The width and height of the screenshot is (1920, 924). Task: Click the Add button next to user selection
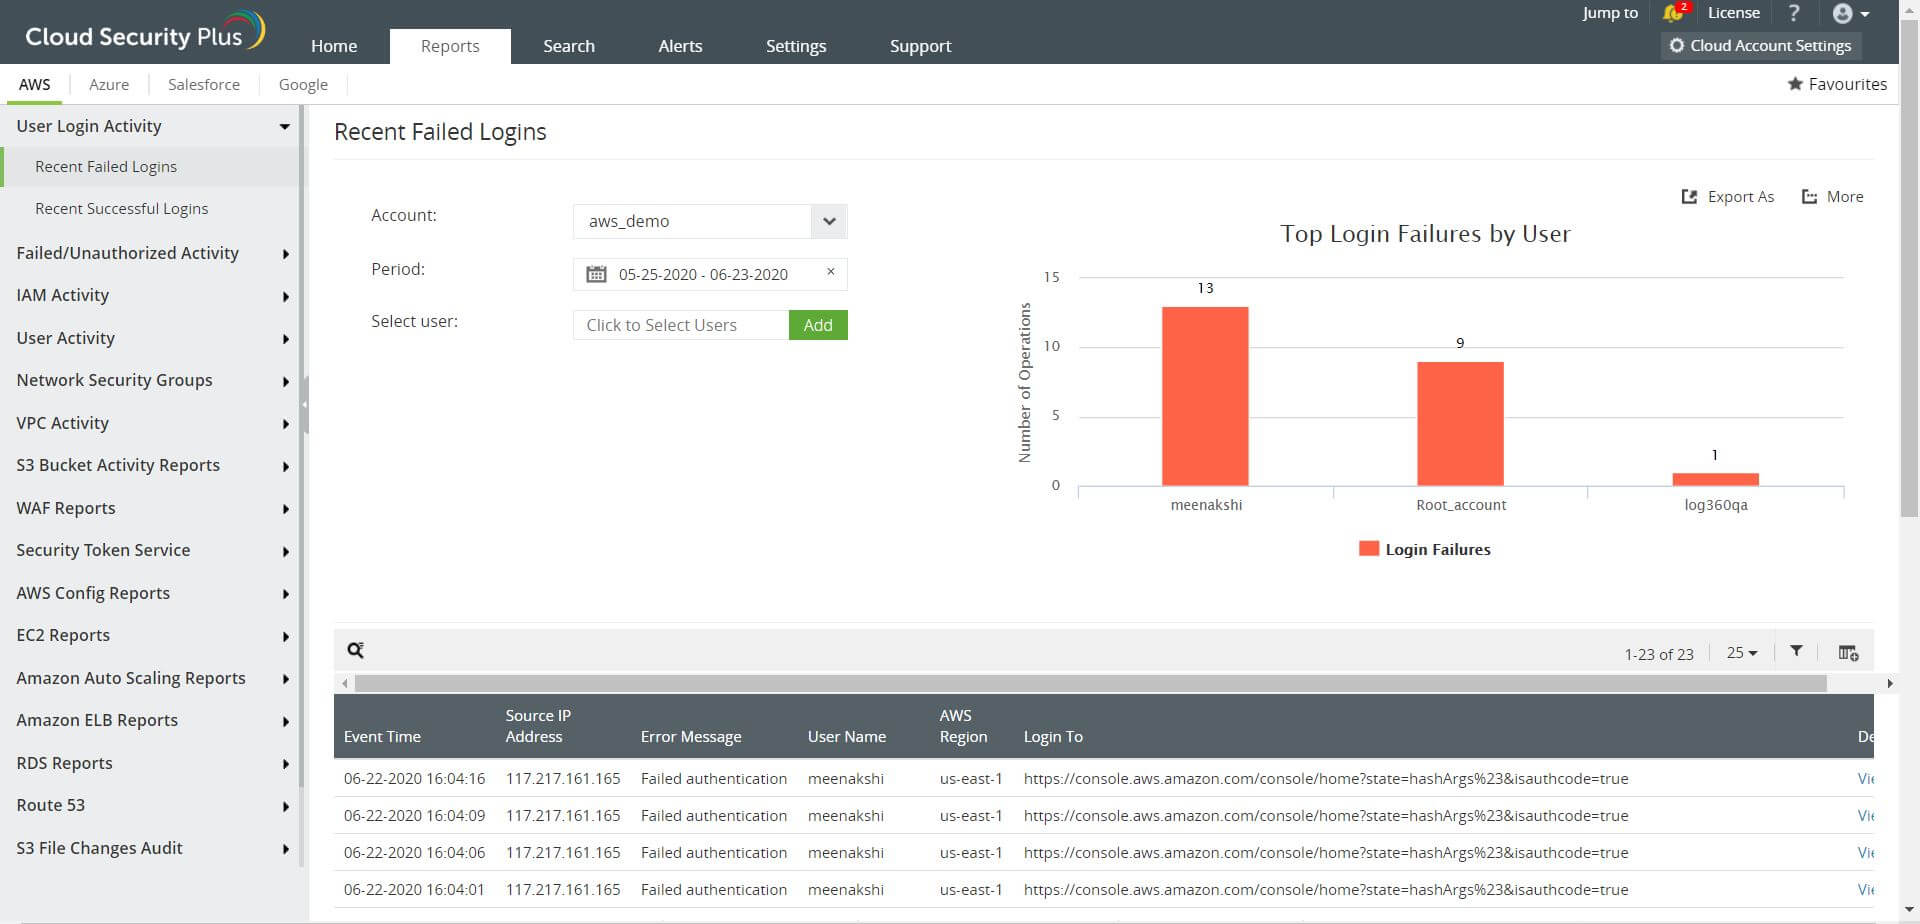point(818,324)
